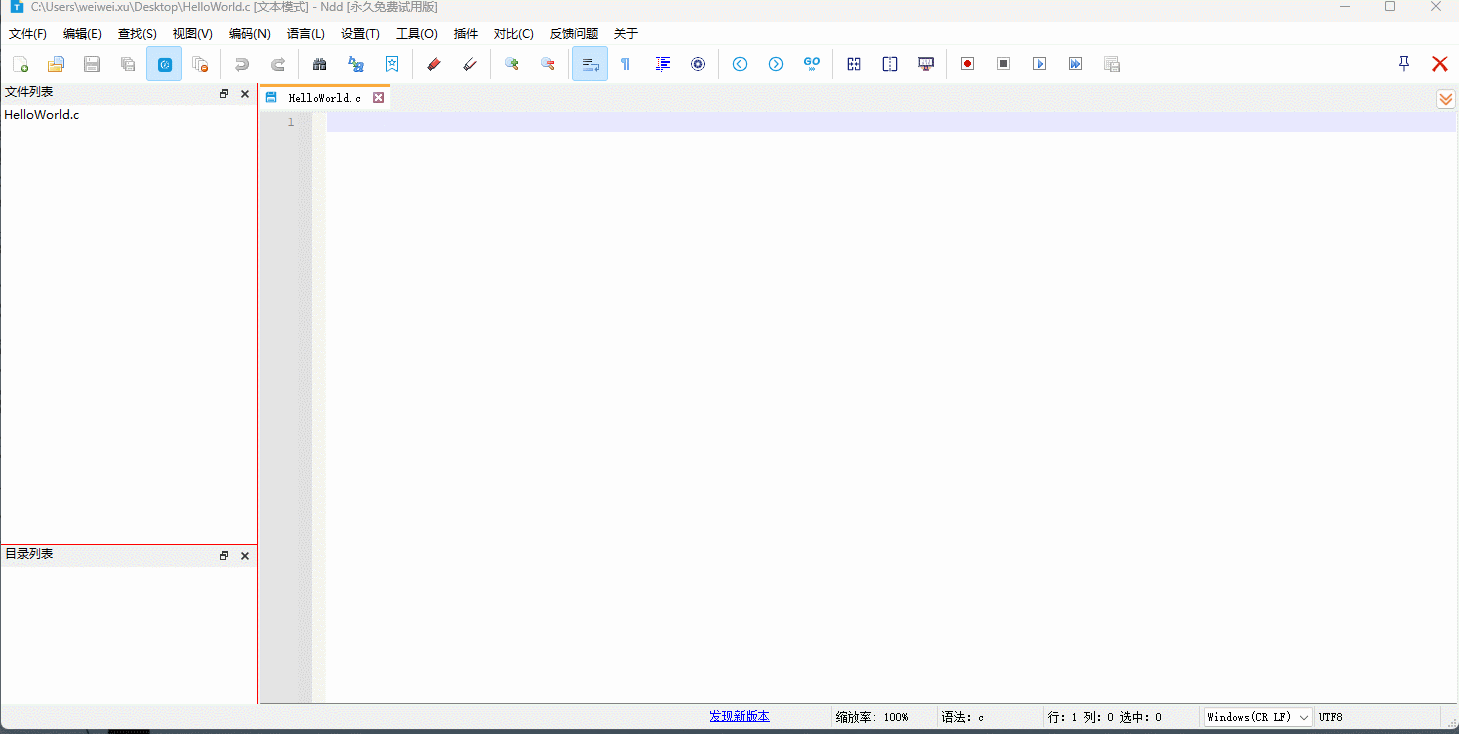Start macro recording with red dot icon
The image size is (1459, 734).
coord(967,64)
